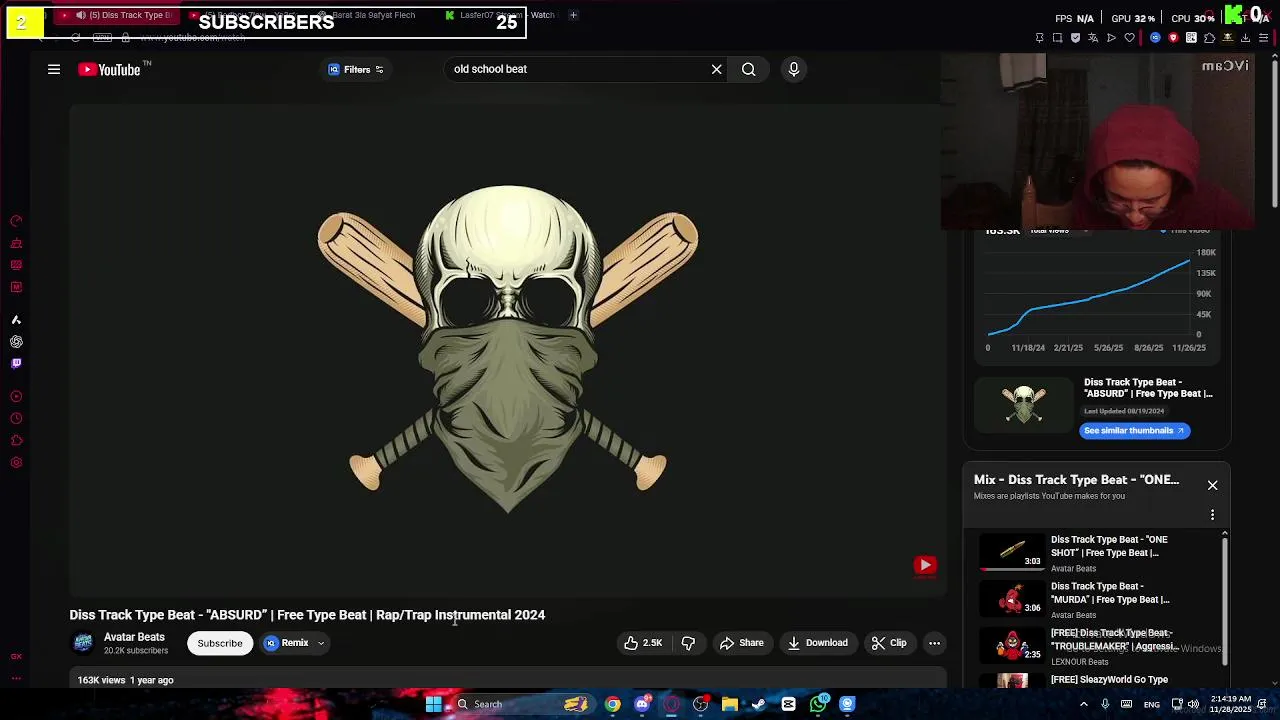1280x720 pixels.
Task: Take a snapshot with the capture icon
Action: tap(1057, 38)
